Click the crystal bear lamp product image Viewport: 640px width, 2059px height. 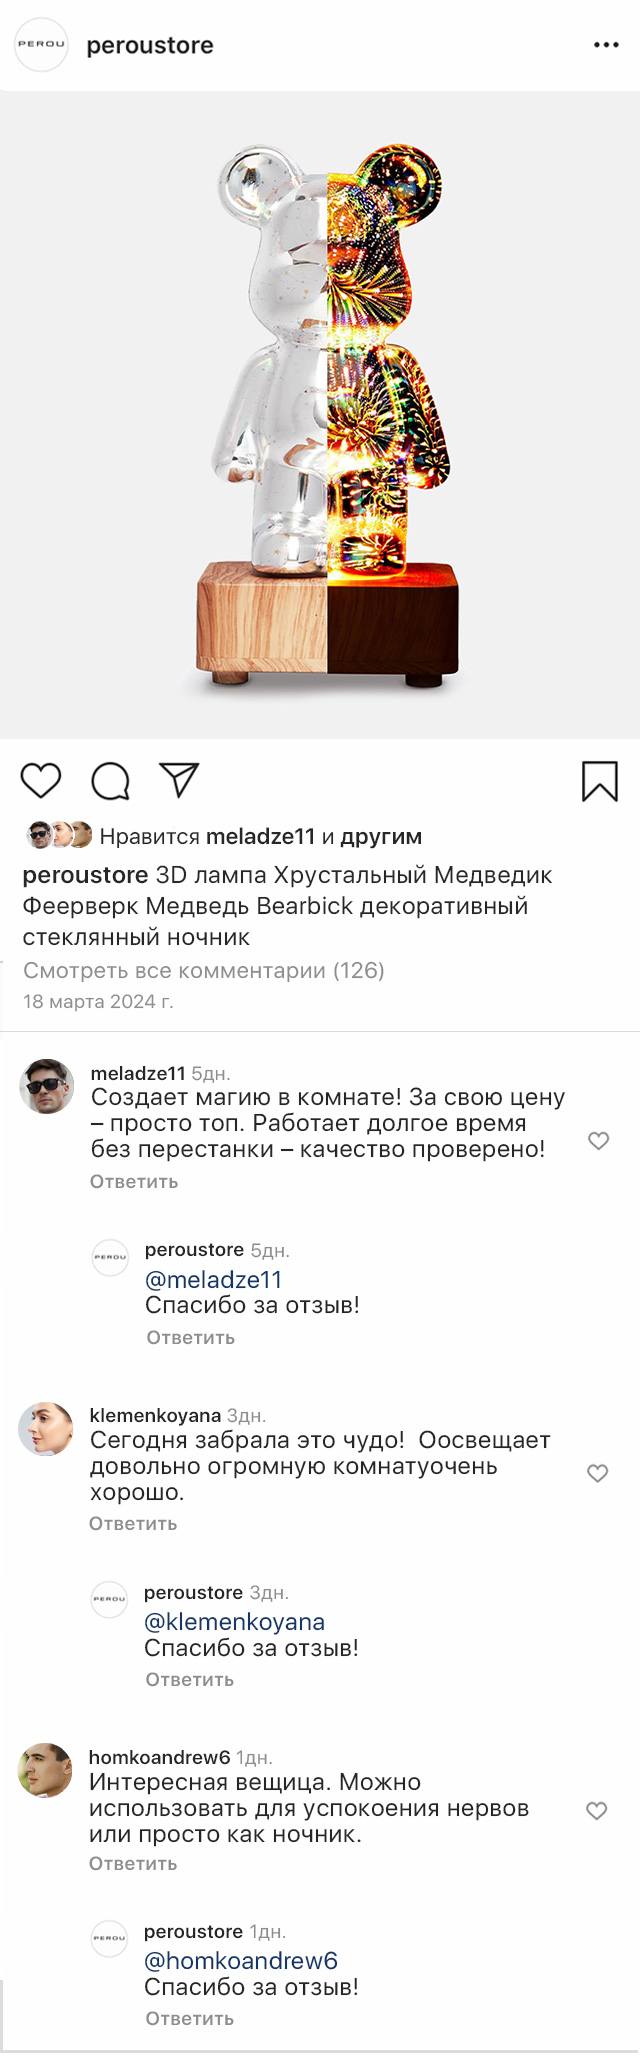click(328, 418)
